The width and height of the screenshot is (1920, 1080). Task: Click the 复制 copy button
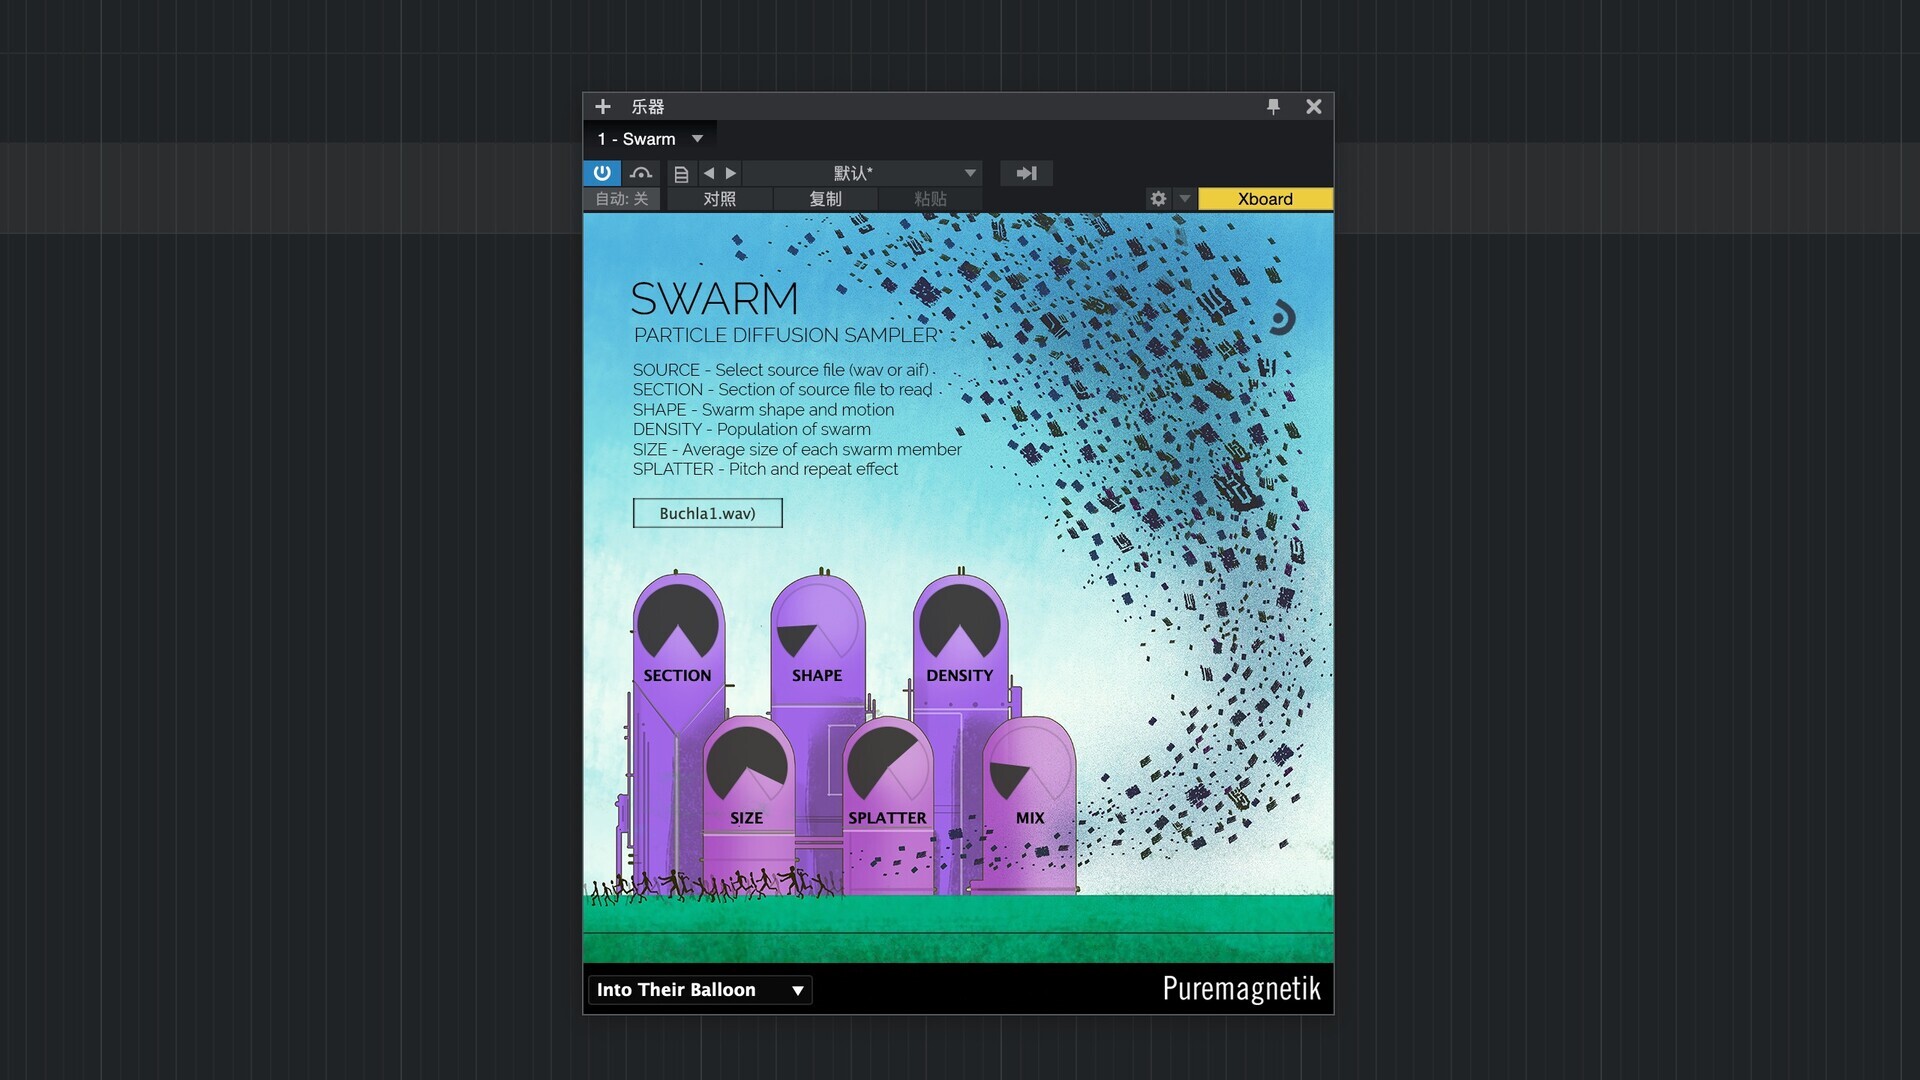point(825,199)
